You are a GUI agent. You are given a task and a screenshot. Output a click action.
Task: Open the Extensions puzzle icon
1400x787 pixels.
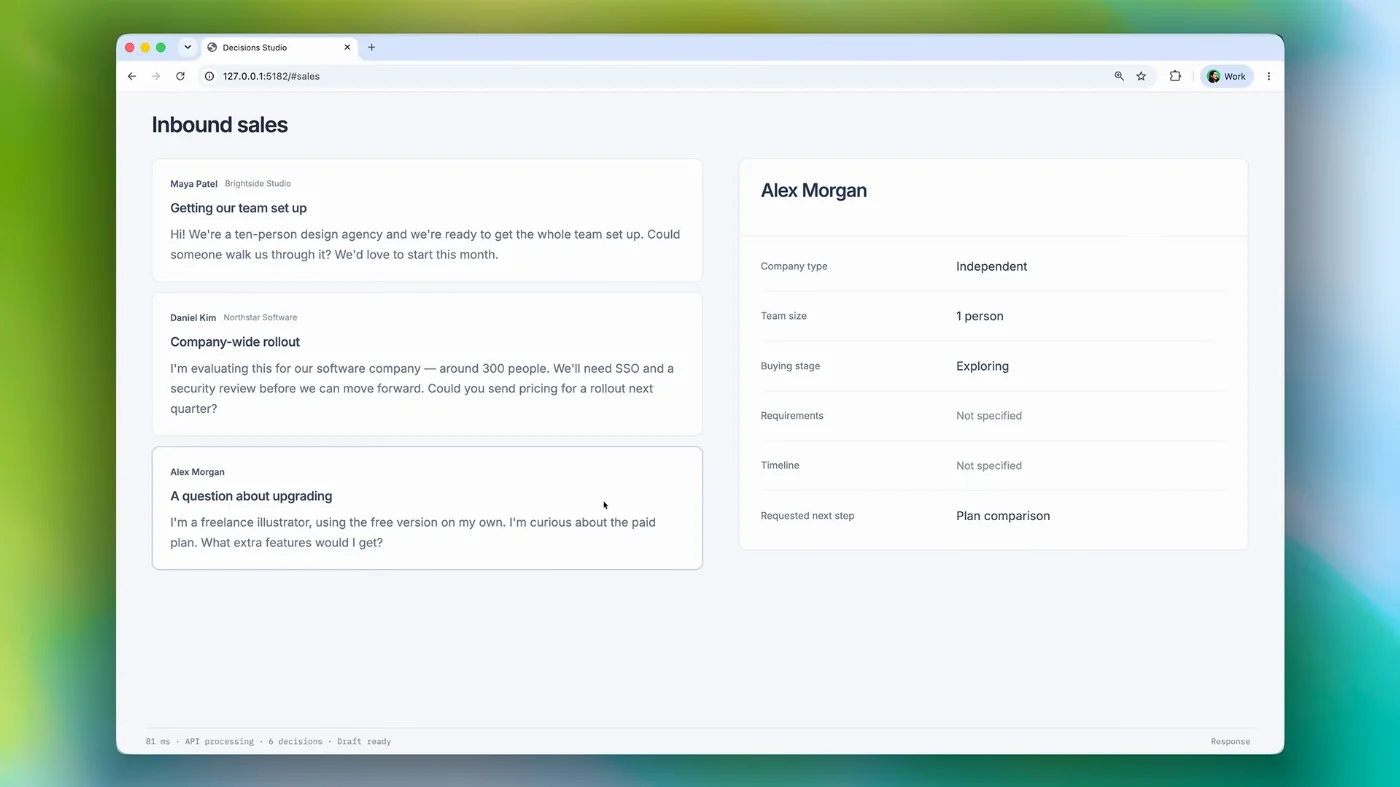pos(1175,76)
